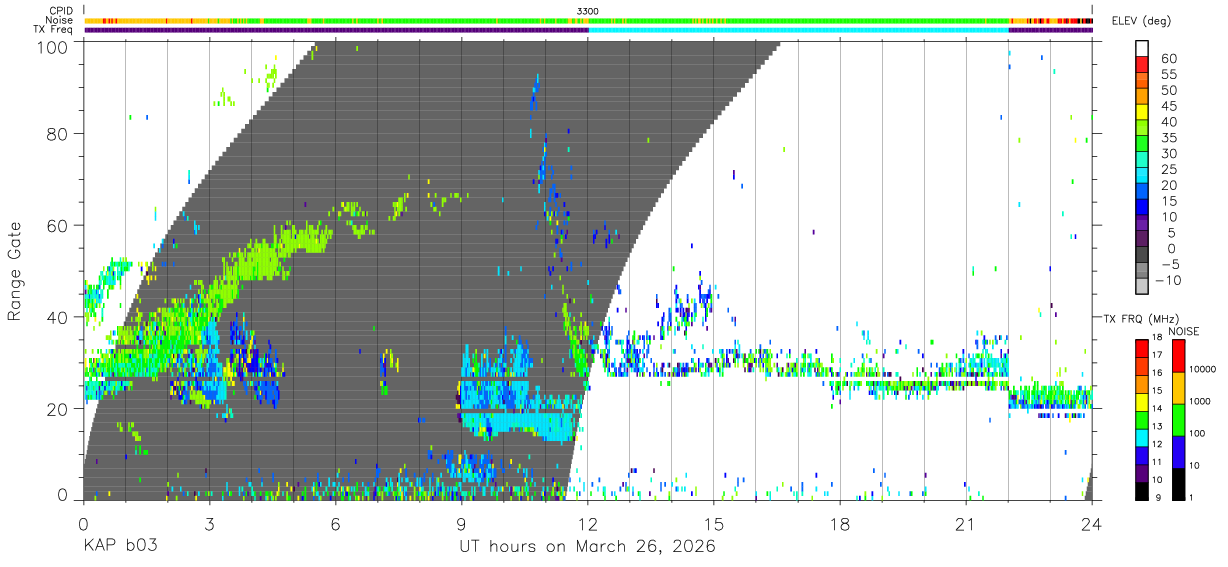The height and width of the screenshot is (567, 1228).
Task: Pick the yellow segment of the ELEV colorbar
Action: [x=1143, y=114]
